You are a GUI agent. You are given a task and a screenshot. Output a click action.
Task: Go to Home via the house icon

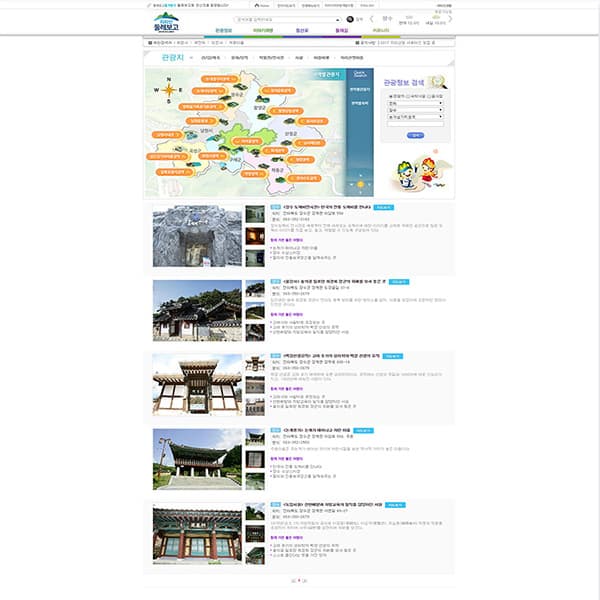pyautogui.click(x=257, y=5)
